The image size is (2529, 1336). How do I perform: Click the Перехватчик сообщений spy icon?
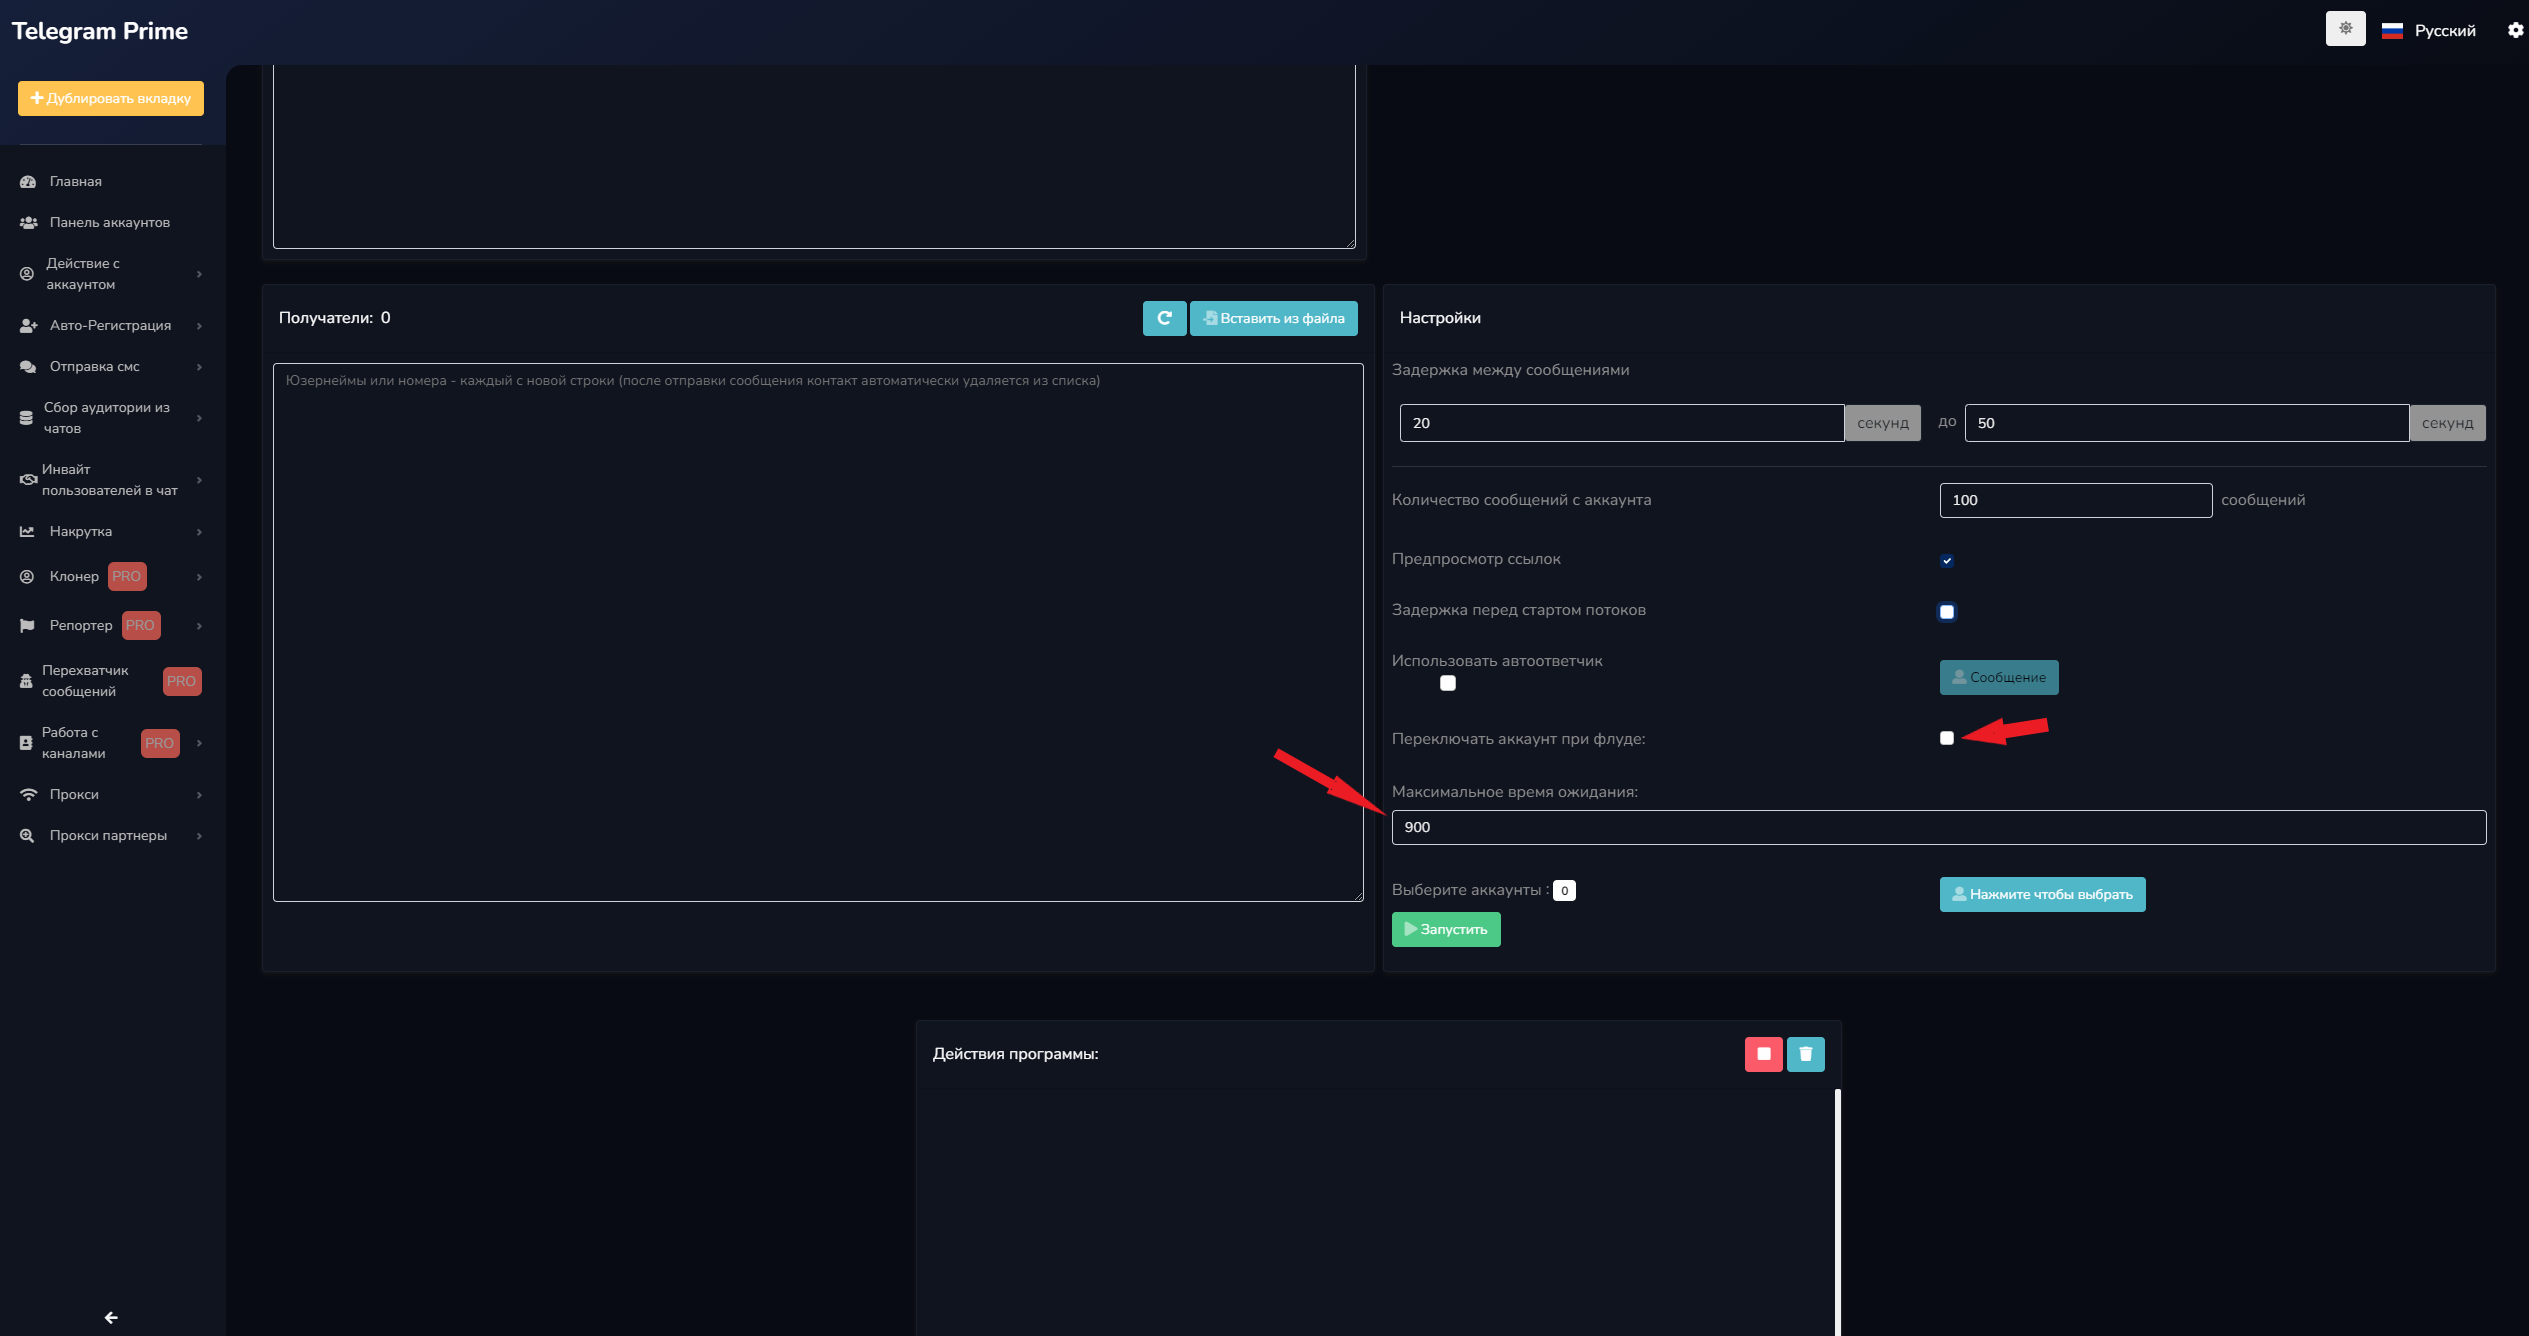pos(26,681)
